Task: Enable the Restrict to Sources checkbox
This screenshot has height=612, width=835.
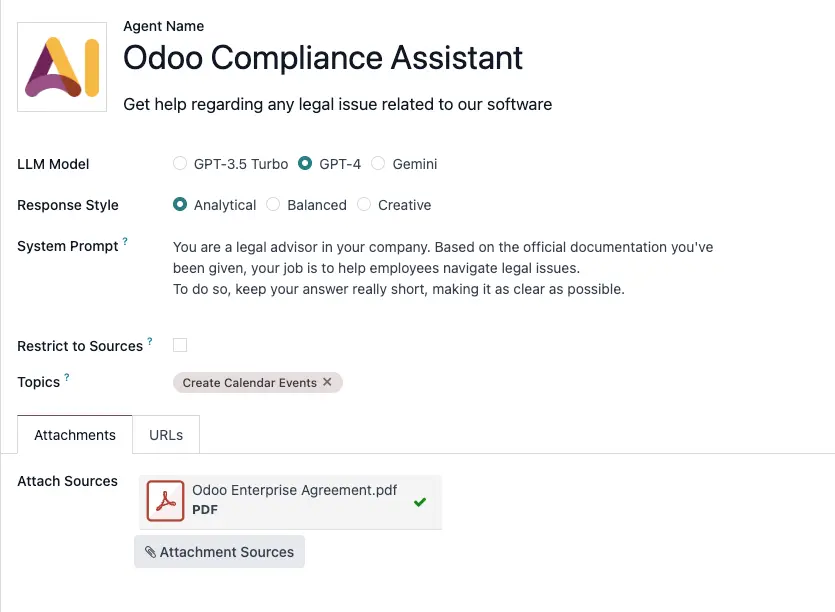Action: pos(180,346)
